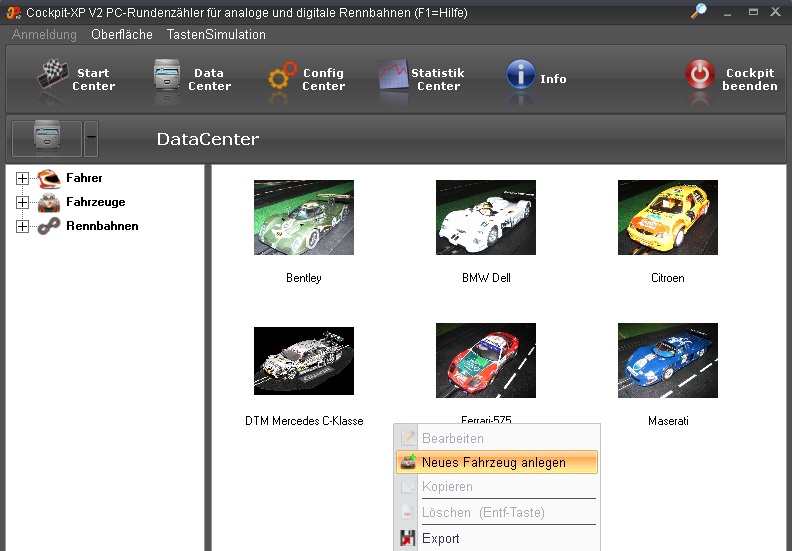Click the Export floppy disk icon
The image size is (792, 551).
tap(408, 538)
